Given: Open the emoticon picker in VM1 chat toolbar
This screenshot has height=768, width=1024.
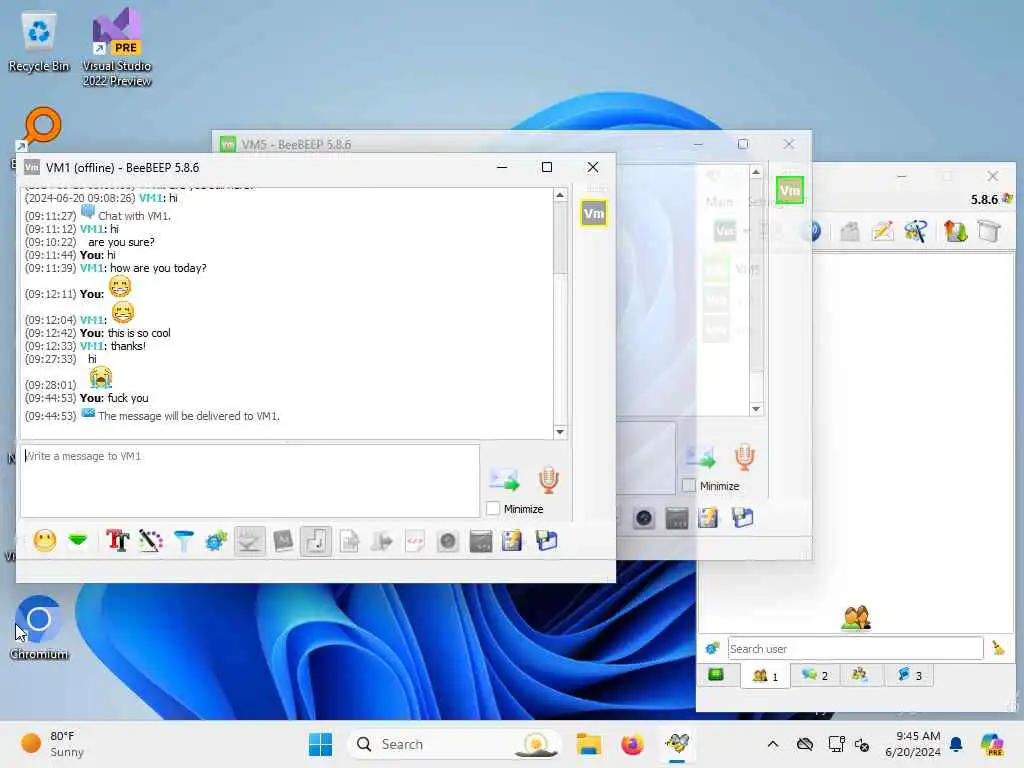Looking at the screenshot, I should click(x=44, y=541).
